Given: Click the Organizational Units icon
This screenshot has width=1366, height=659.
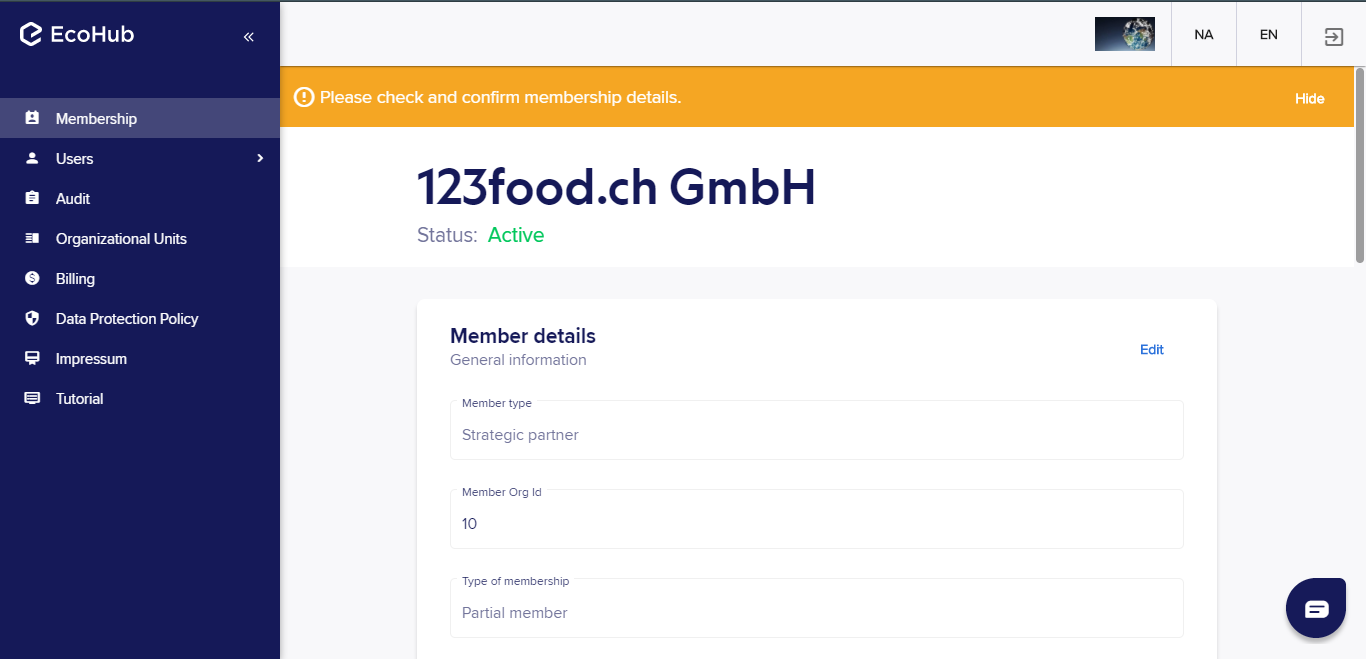Looking at the screenshot, I should pos(32,238).
